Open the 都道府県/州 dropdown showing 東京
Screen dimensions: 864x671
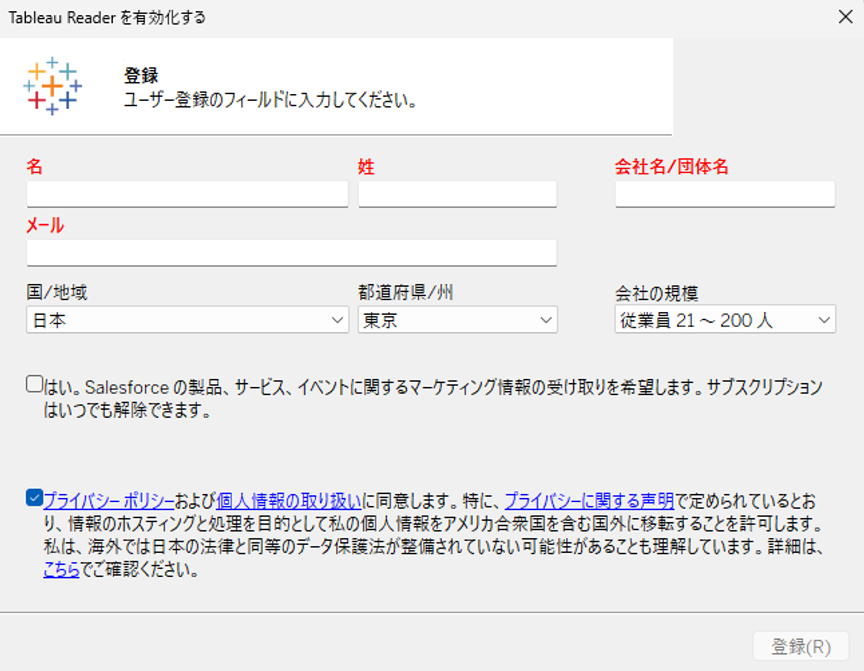coord(457,320)
